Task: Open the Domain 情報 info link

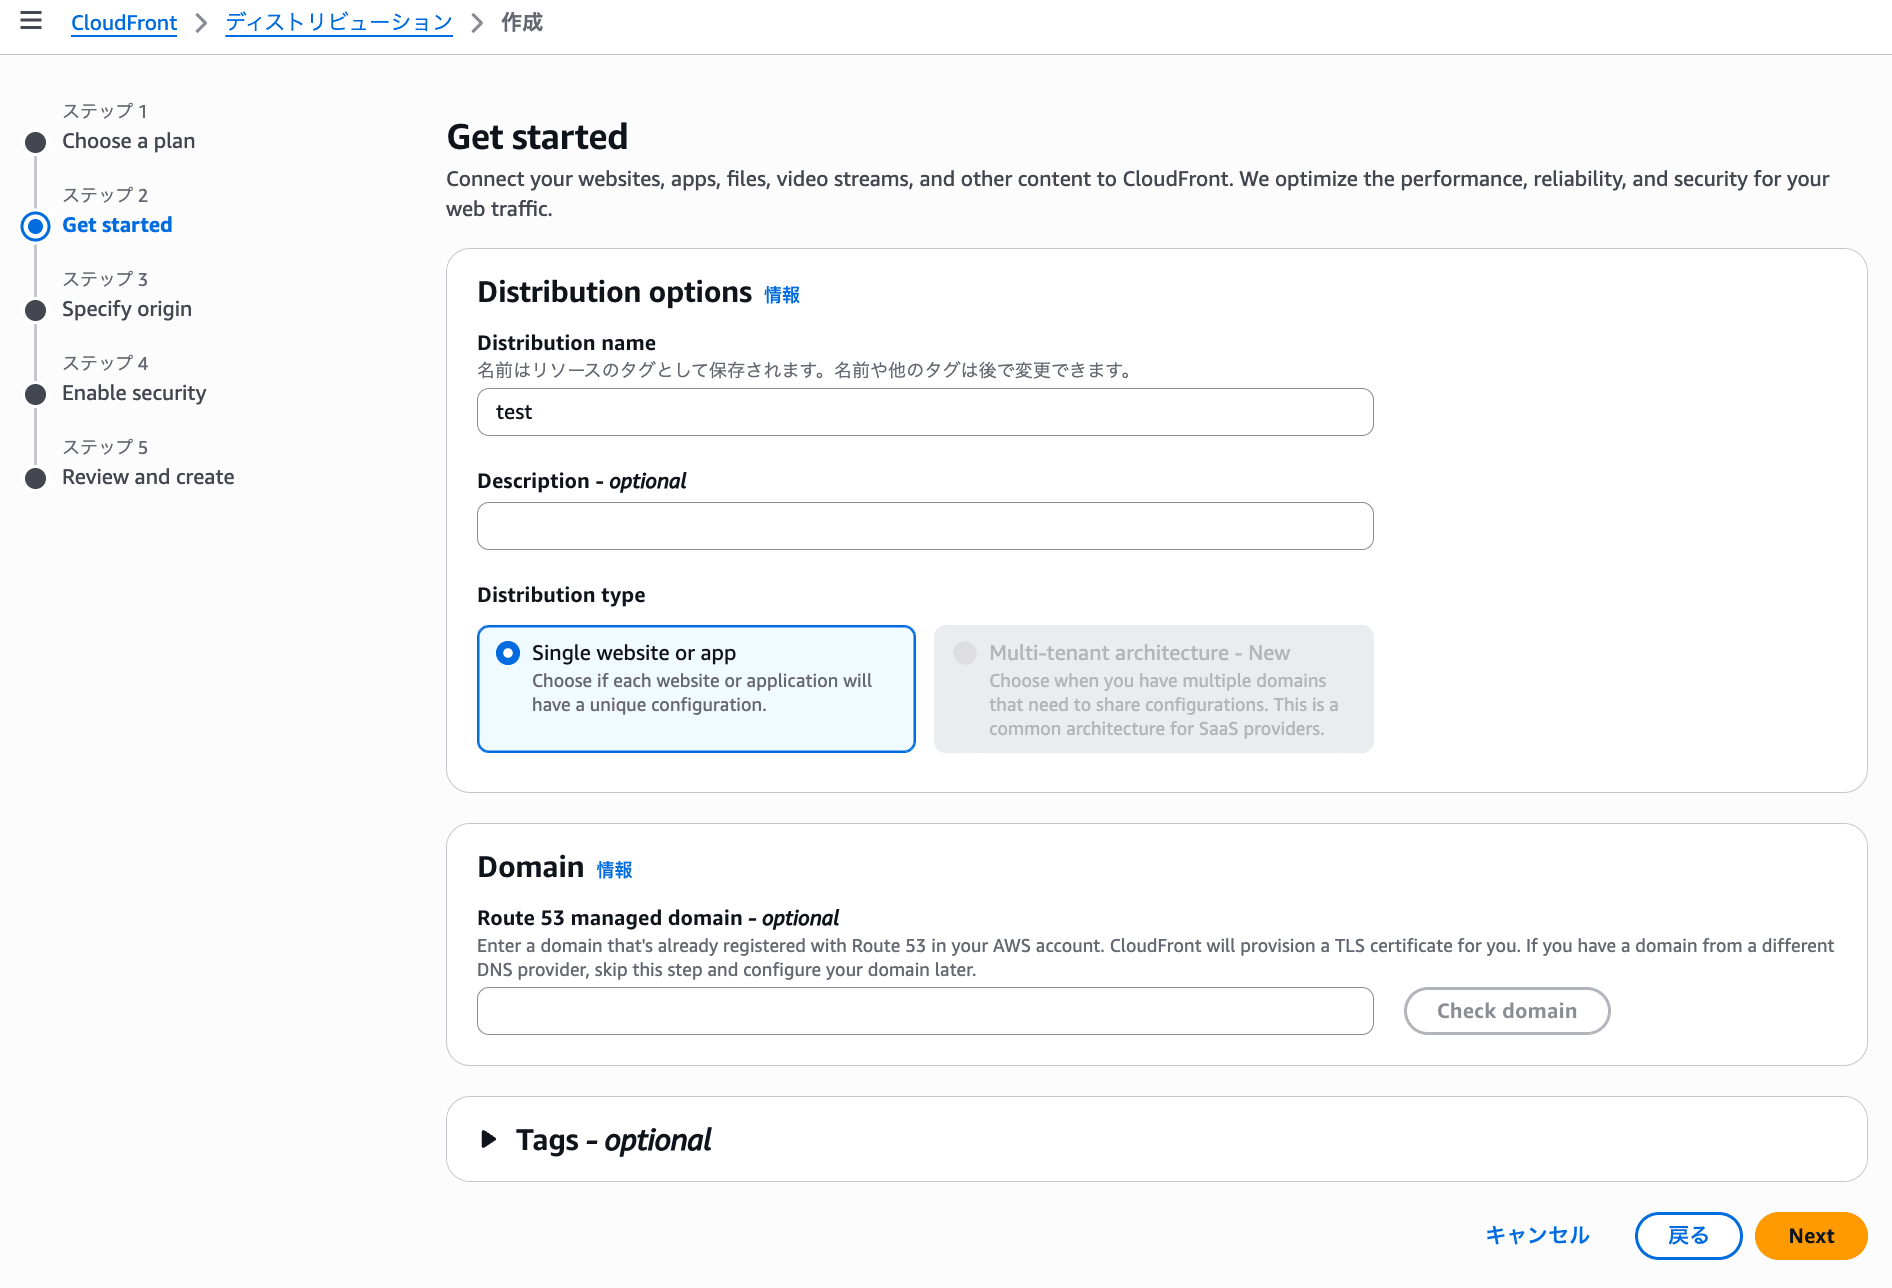Action: (x=614, y=870)
